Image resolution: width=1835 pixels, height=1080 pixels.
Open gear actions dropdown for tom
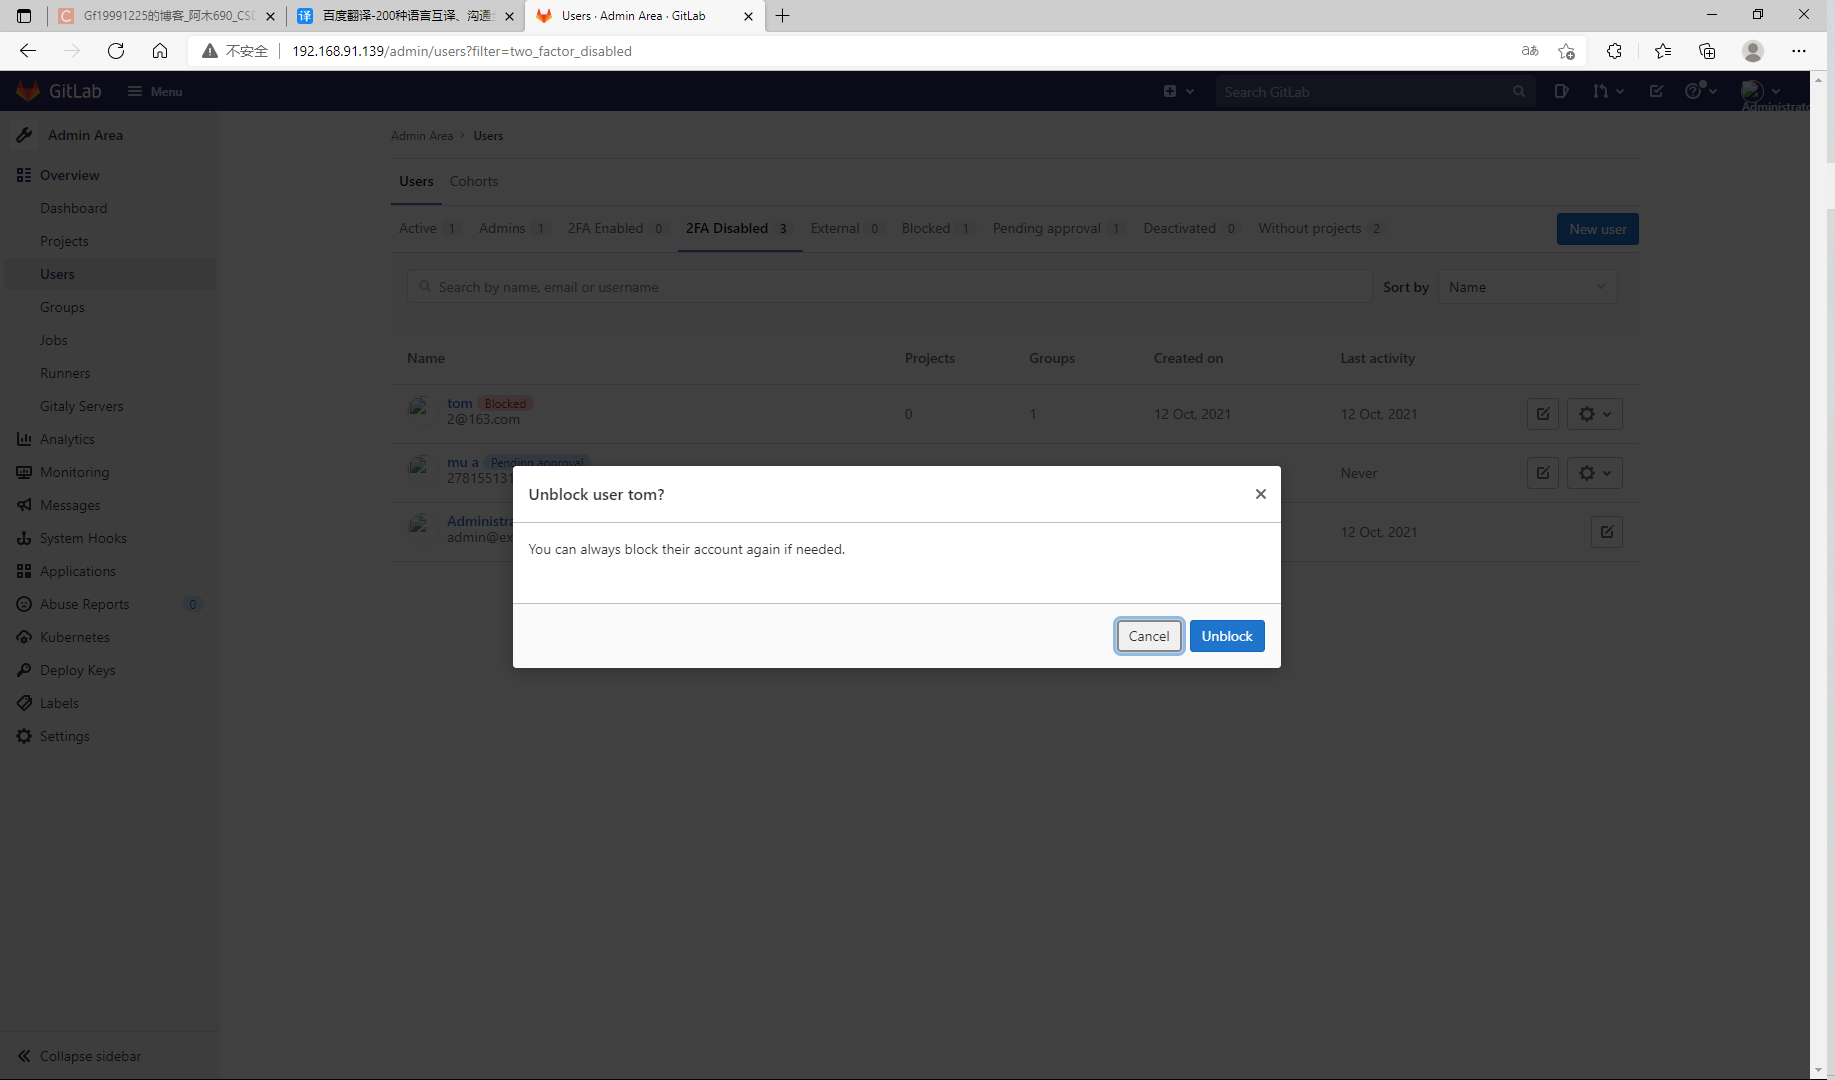click(x=1594, y=414)
